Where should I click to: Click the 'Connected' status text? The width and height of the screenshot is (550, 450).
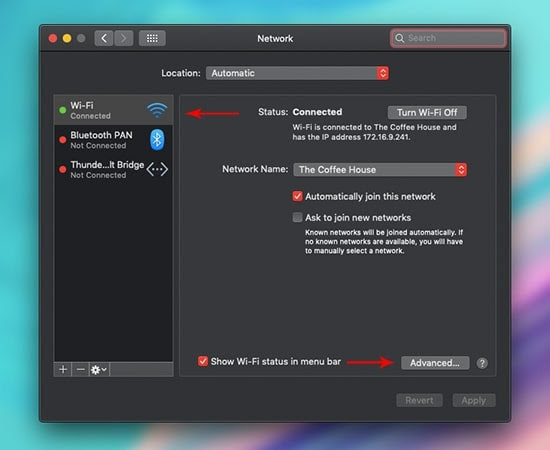[x=317, y=112]
